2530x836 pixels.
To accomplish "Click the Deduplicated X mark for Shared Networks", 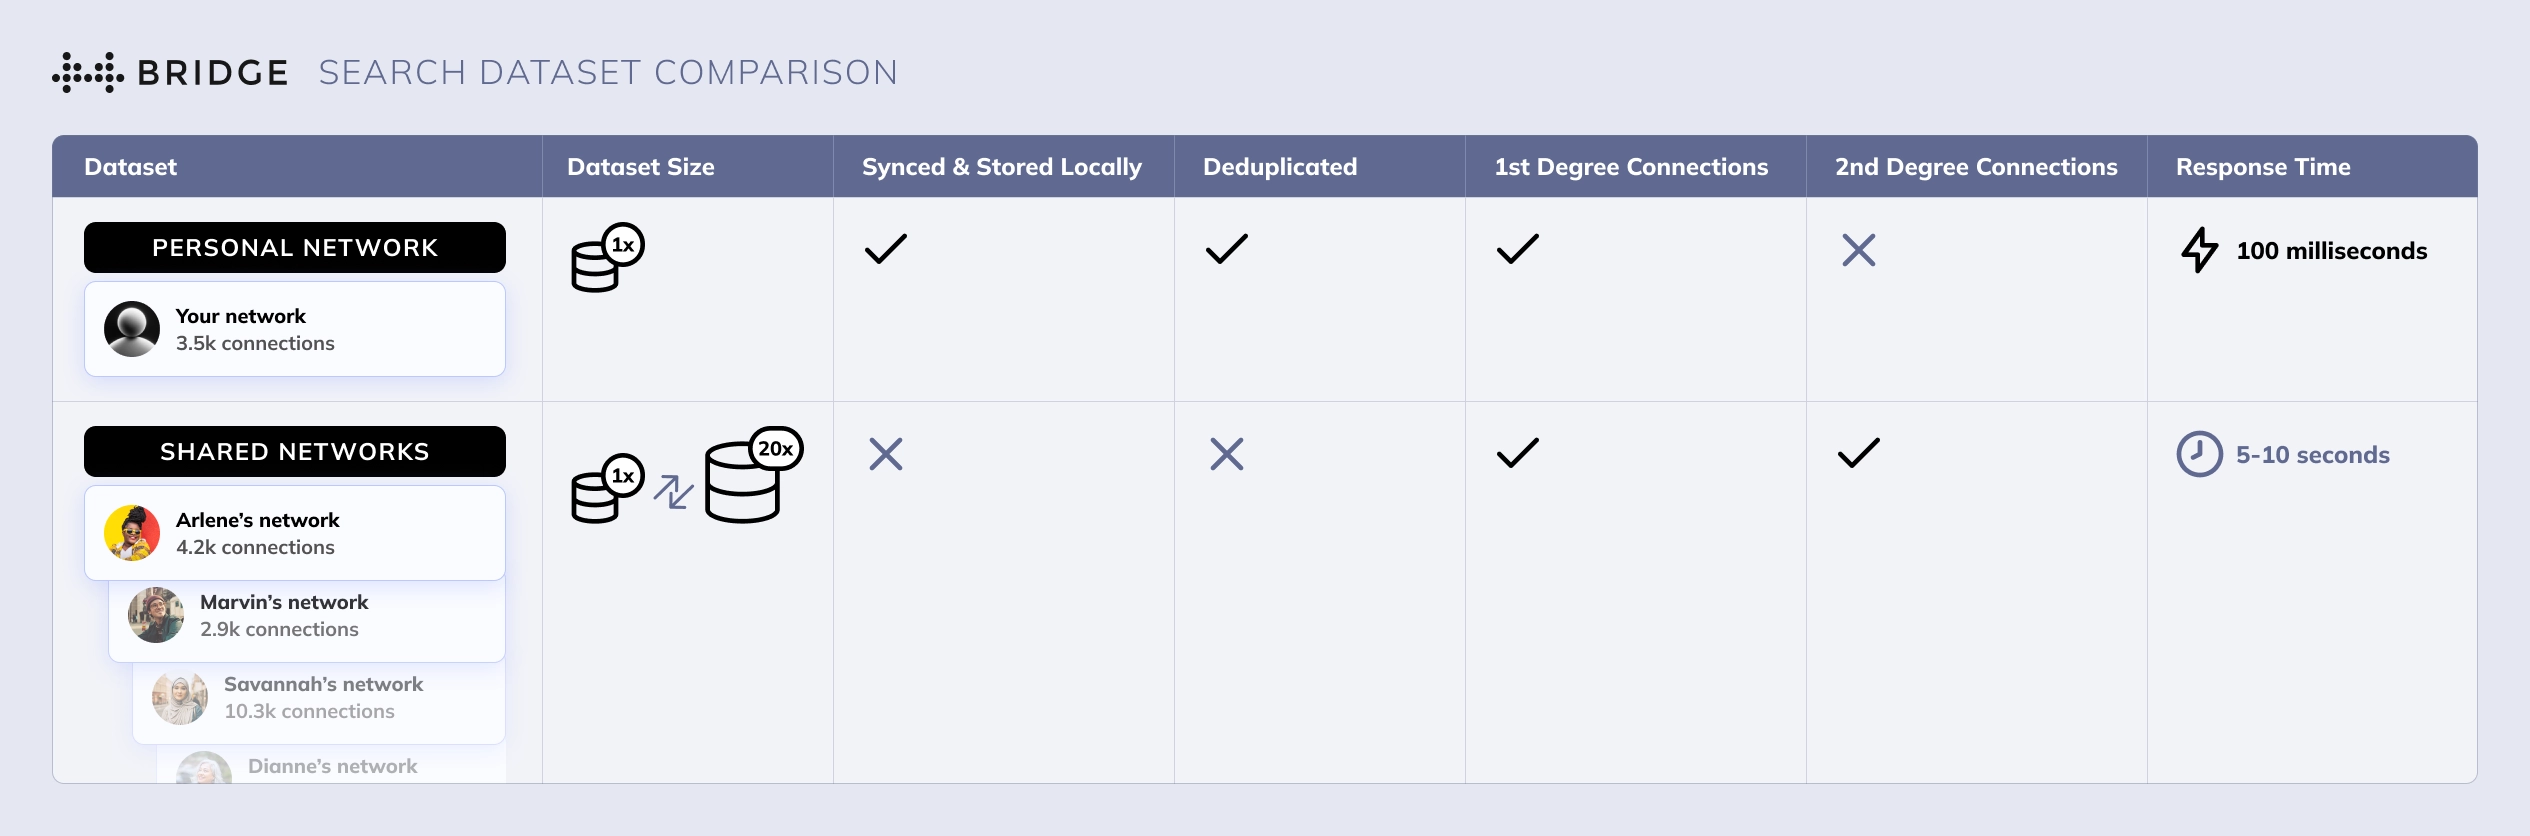I will click(x=1226, y=454).
